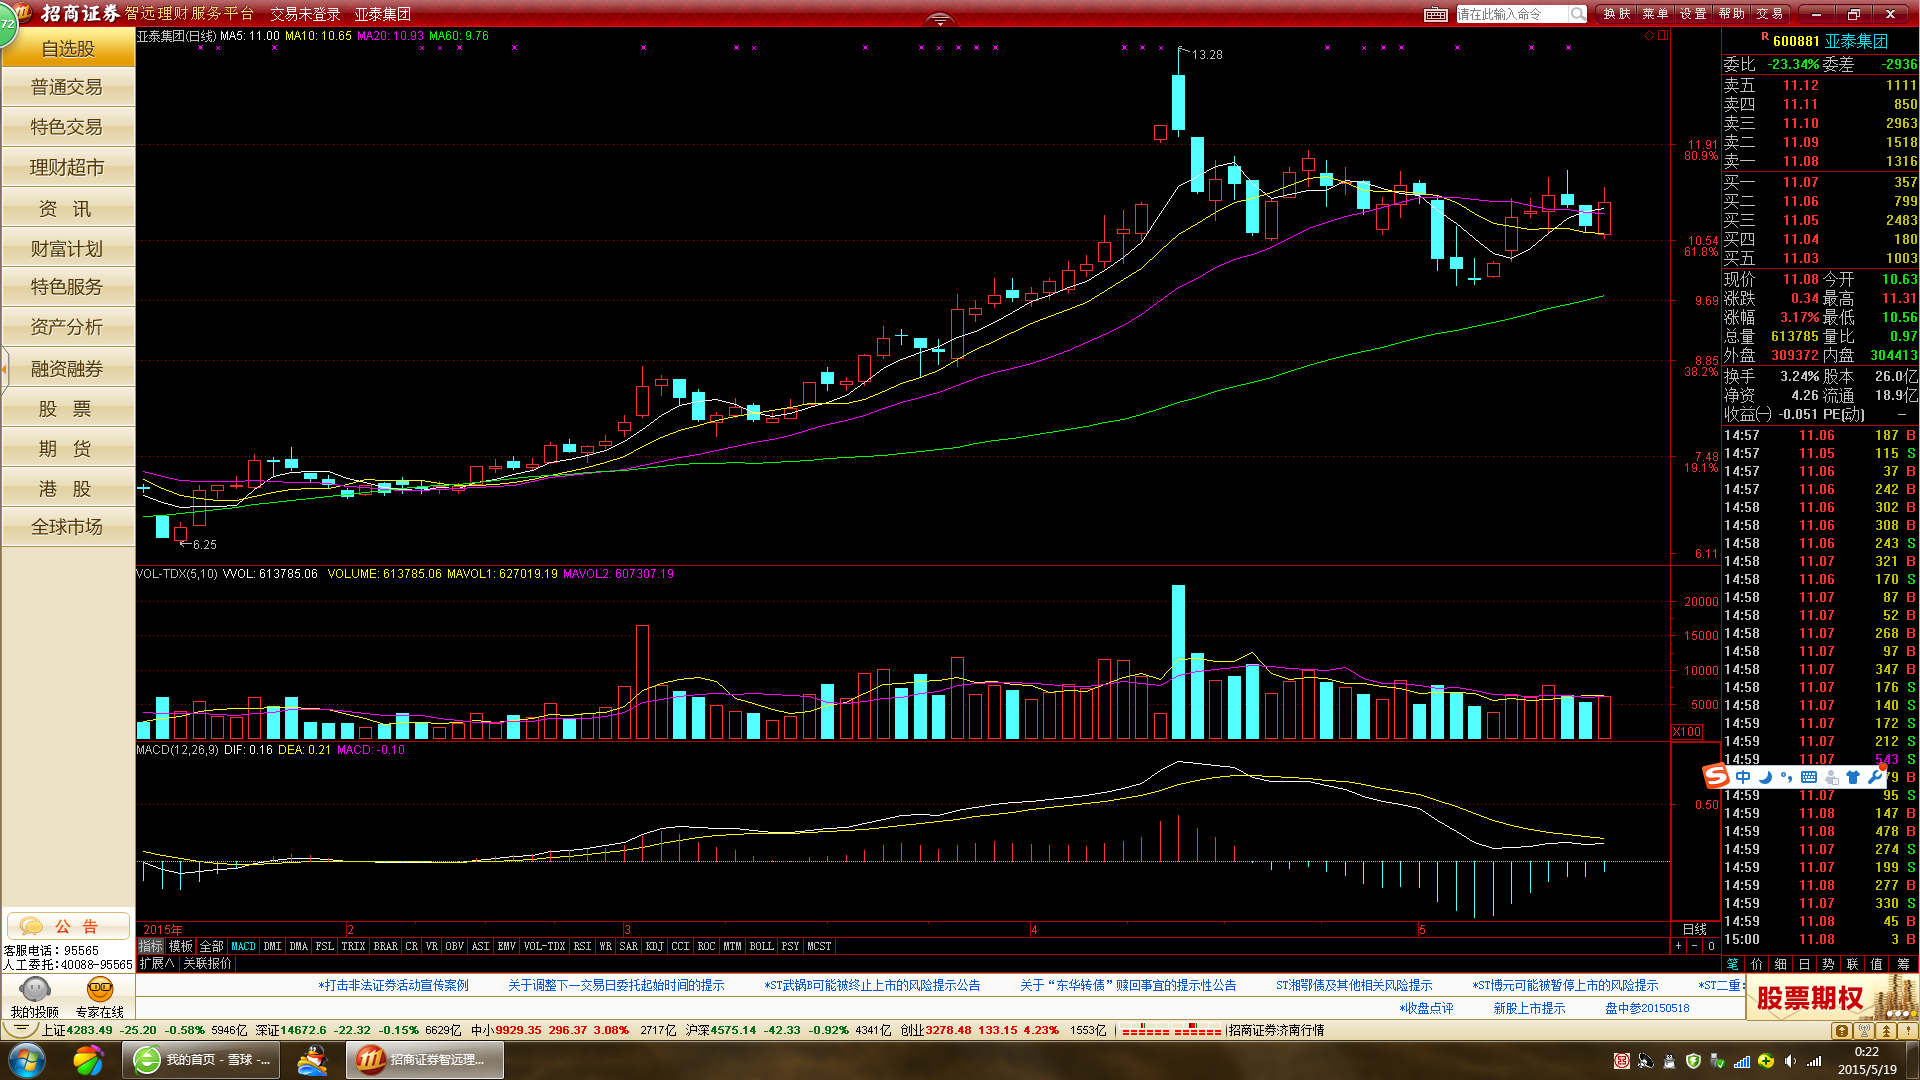Switch indicator to VOL-TDX
Screen dimensions: 1920x1080
click(x=545, y=946)
